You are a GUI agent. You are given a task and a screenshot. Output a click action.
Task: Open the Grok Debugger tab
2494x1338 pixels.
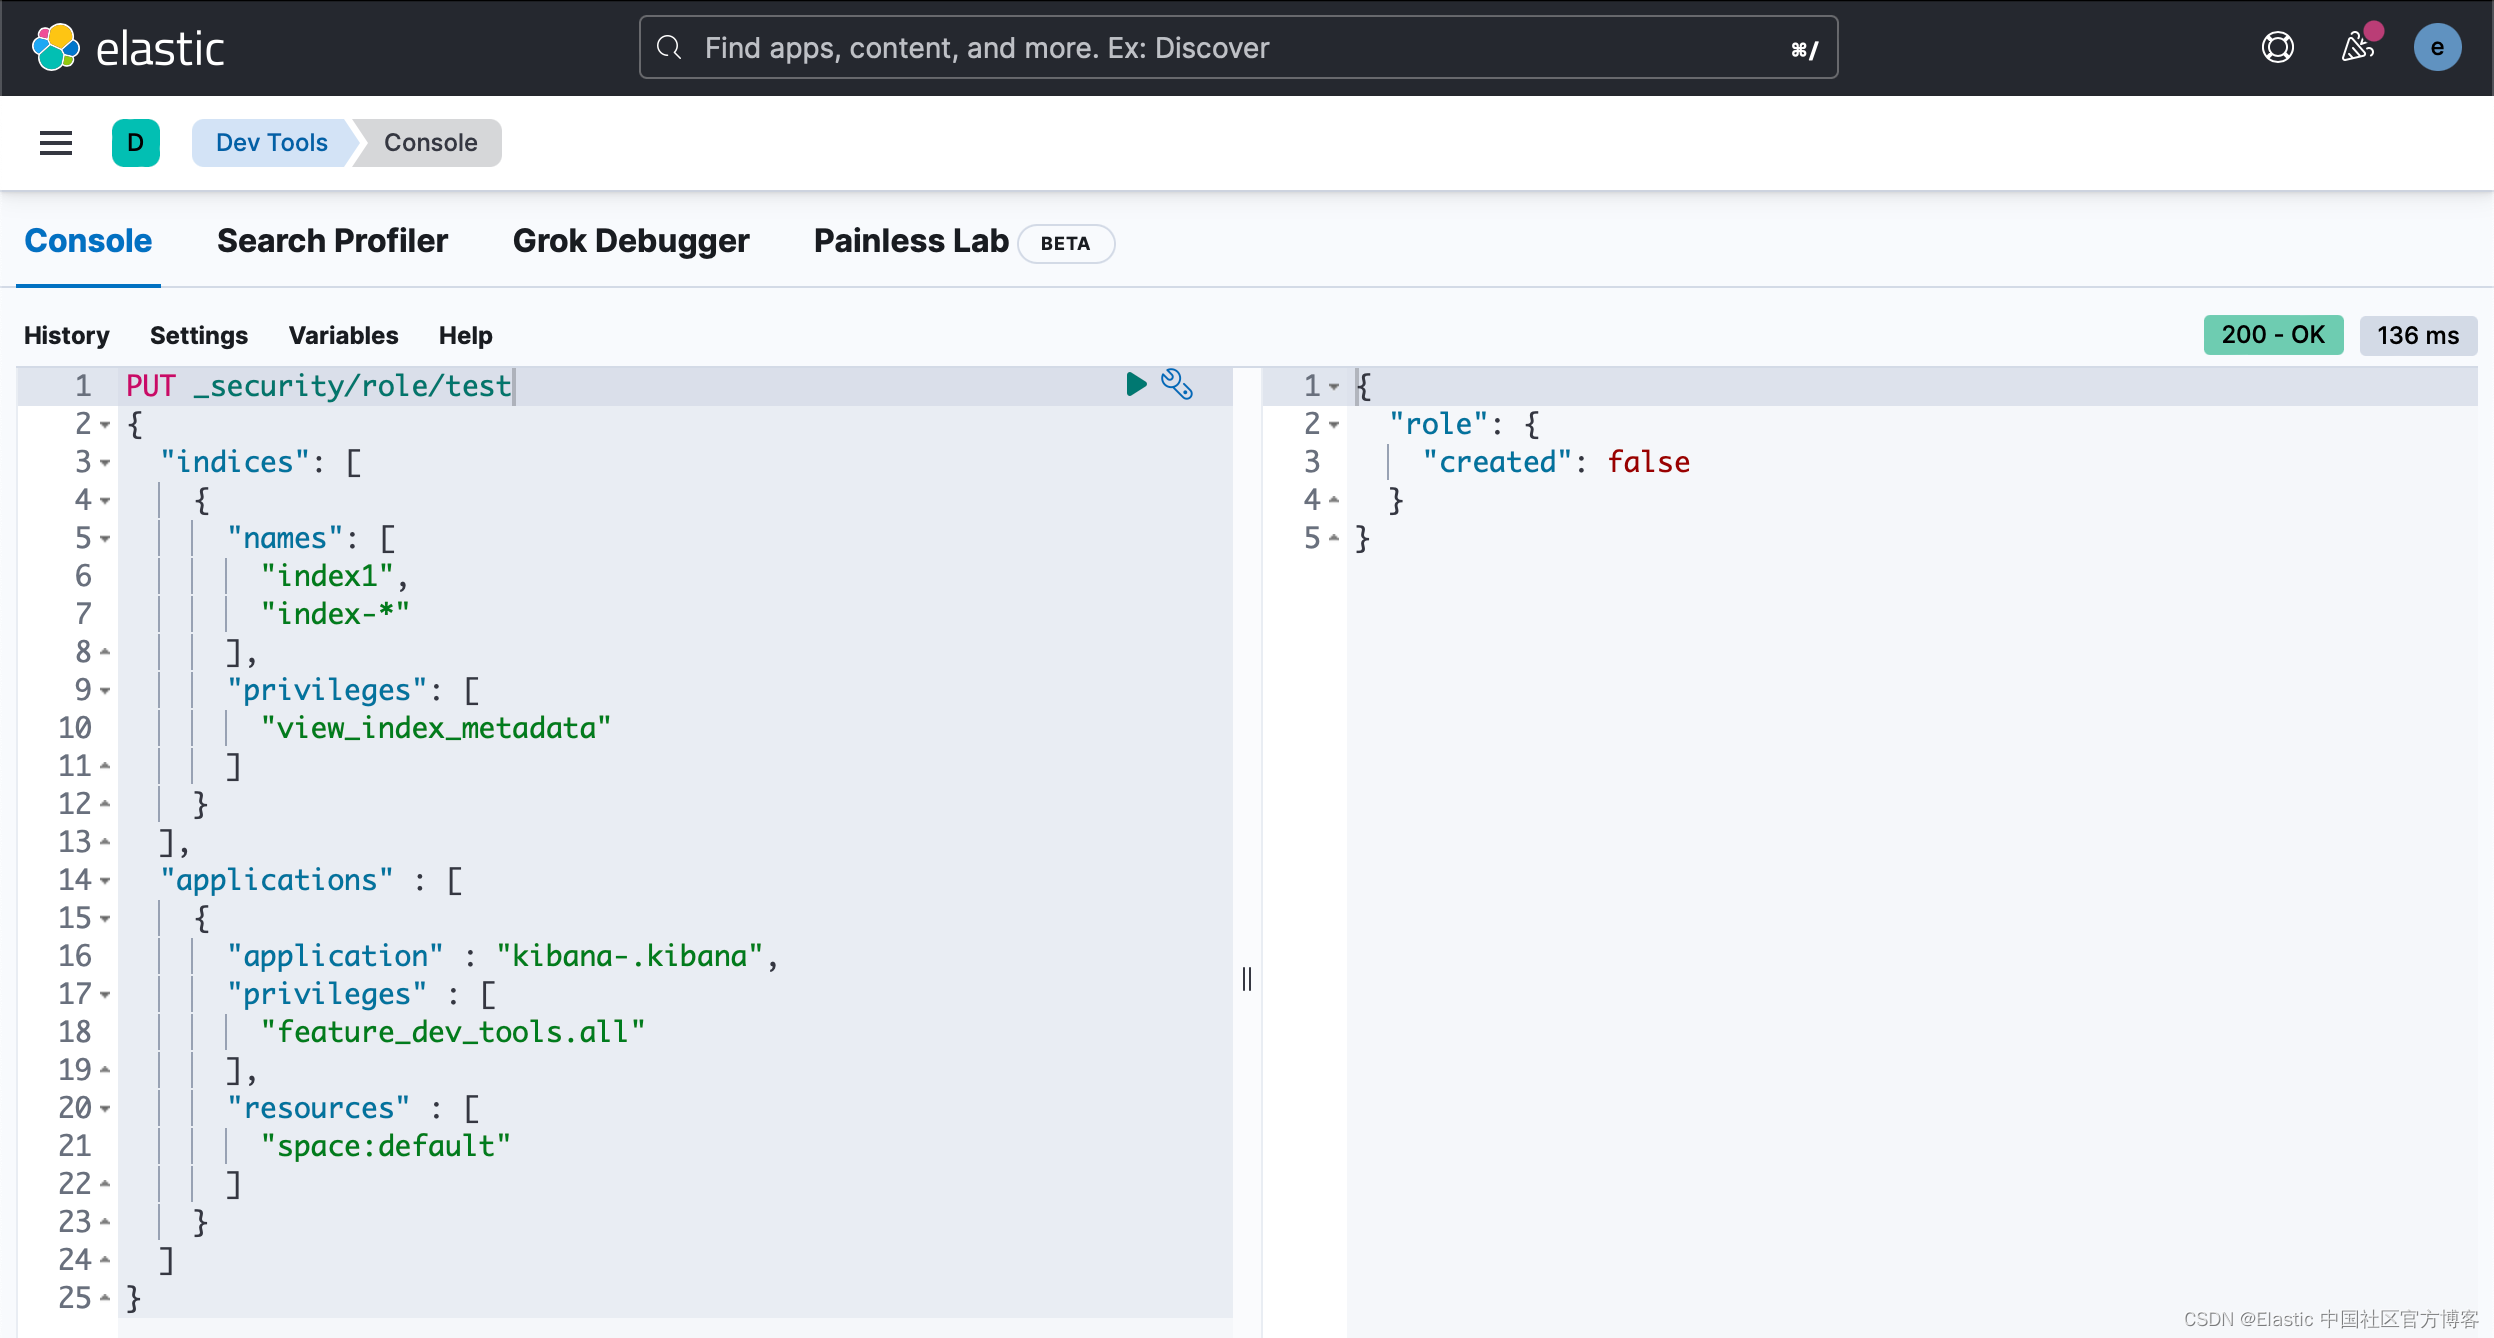tap(630, 241)
